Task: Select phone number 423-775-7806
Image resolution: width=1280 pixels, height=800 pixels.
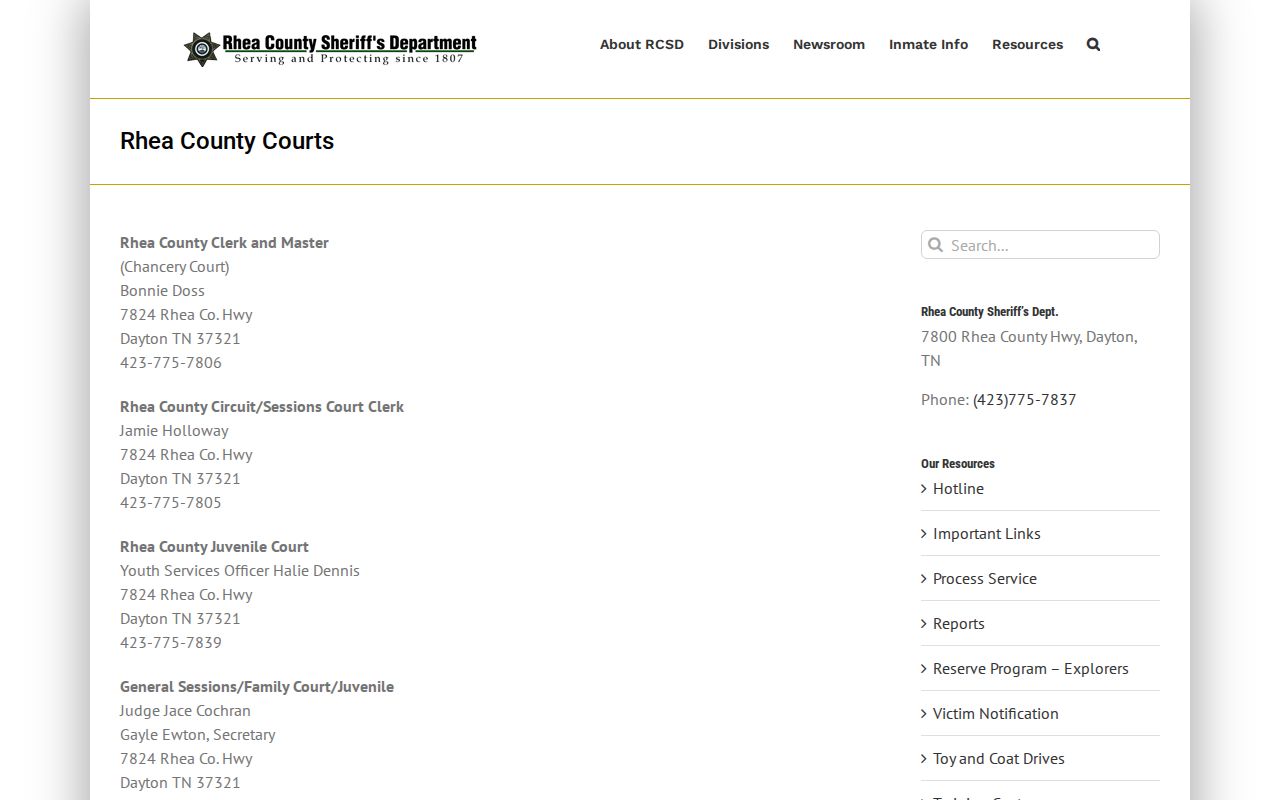Action: [171, 362]
